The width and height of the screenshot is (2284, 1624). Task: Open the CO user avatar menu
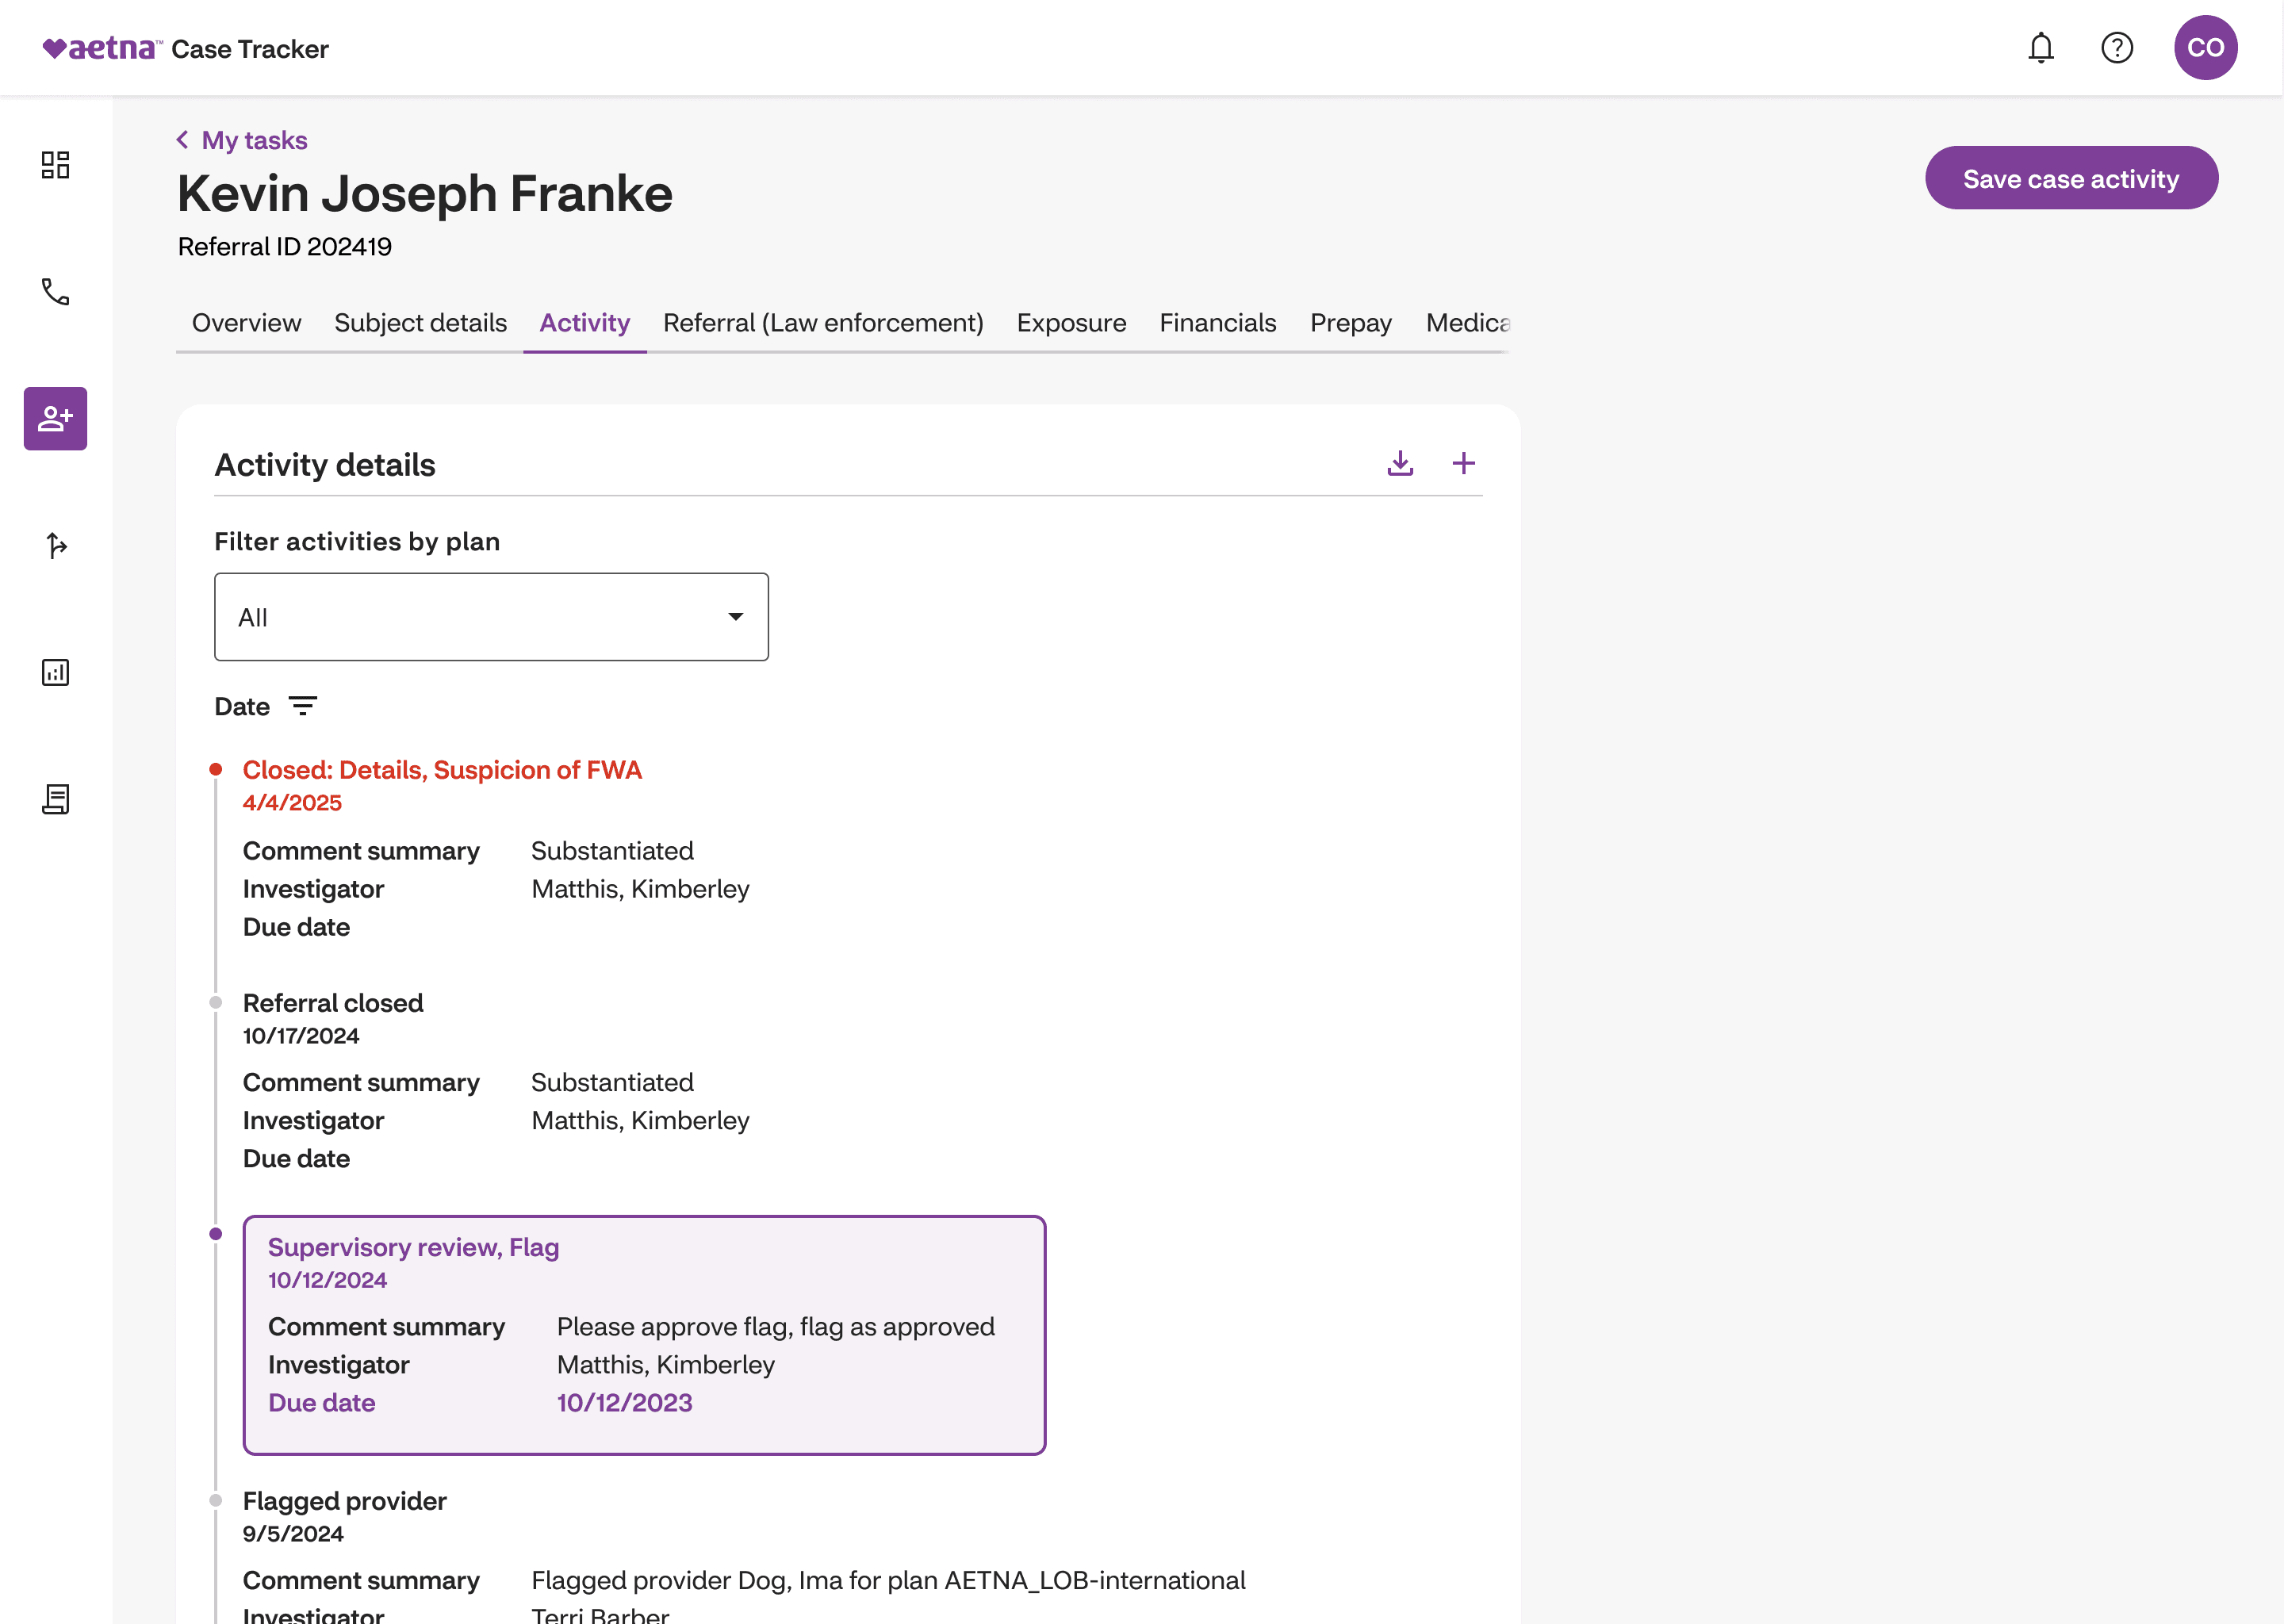click(2205, 48)
